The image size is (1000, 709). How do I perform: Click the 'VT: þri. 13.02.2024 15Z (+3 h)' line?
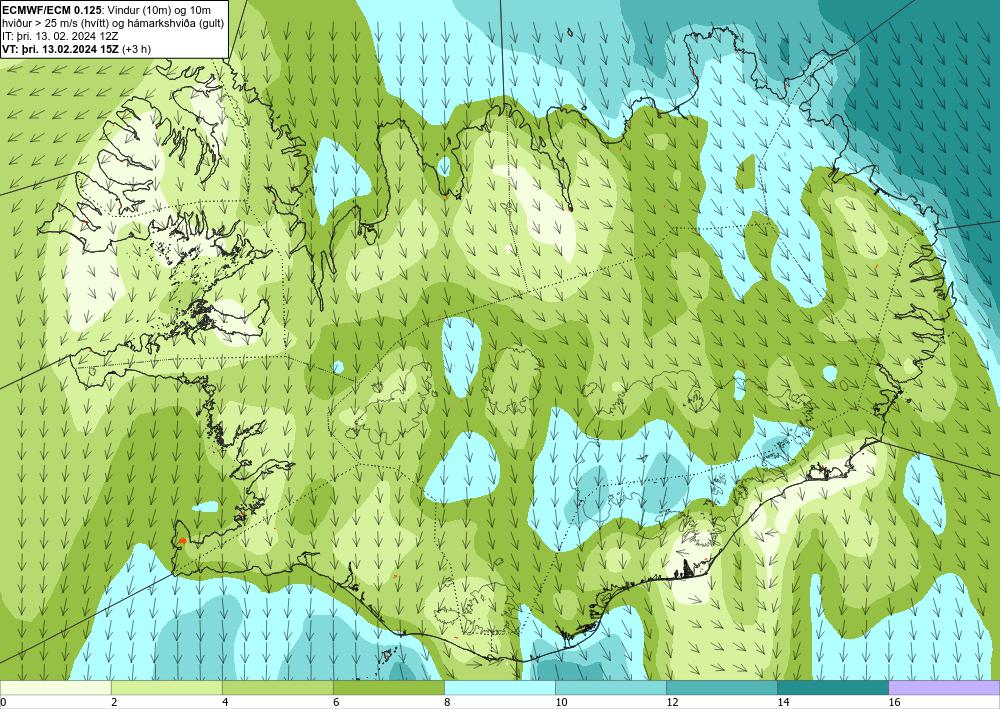[x=77, y=48]
